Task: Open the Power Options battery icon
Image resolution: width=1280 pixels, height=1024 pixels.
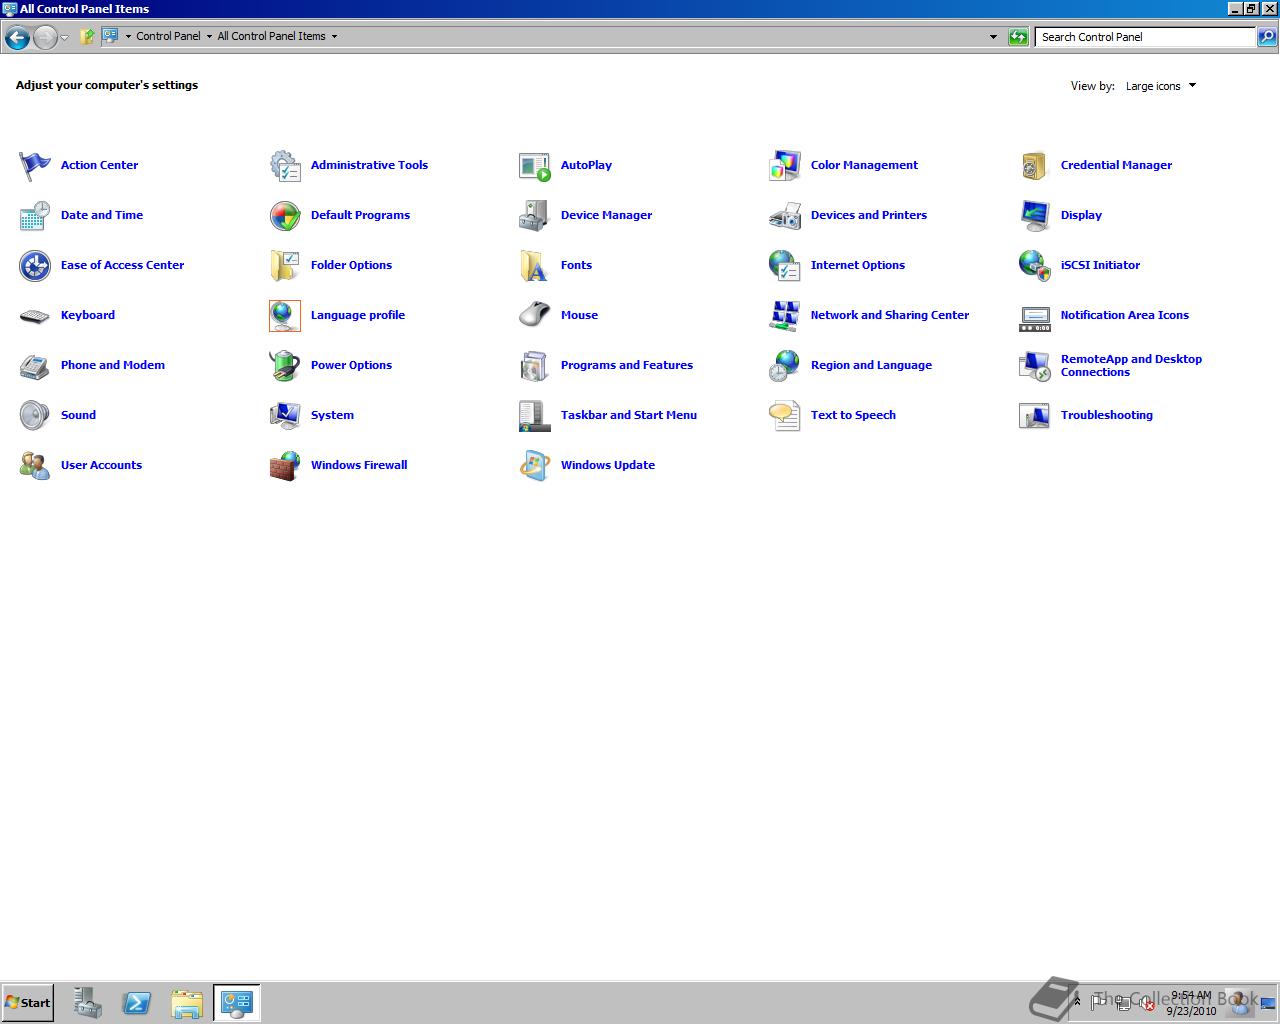Action: point(285,366)
